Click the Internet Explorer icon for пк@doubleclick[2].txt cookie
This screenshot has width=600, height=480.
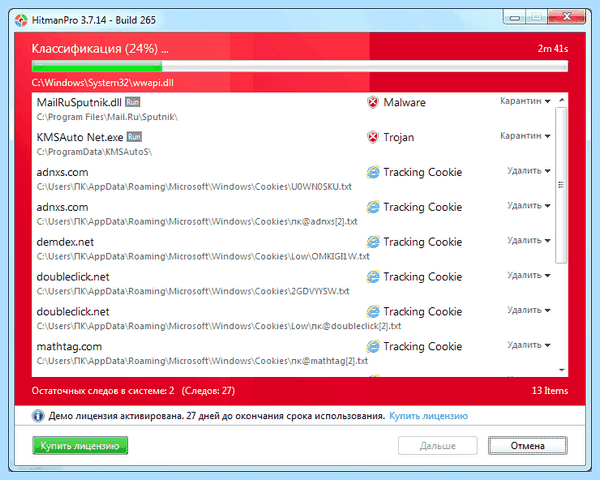pos(373,312)
